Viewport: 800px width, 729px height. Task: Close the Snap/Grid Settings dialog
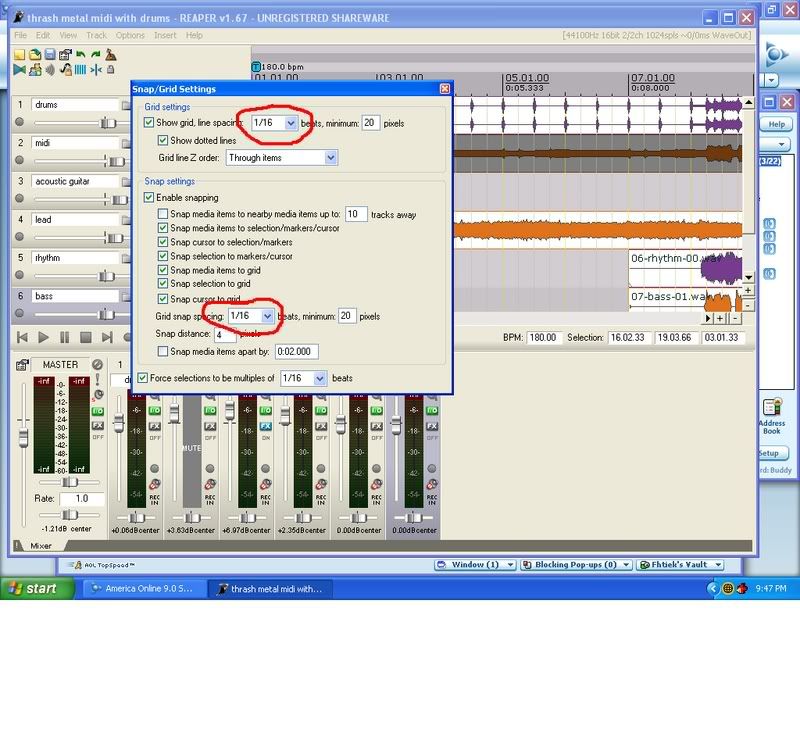pos(444,89)
